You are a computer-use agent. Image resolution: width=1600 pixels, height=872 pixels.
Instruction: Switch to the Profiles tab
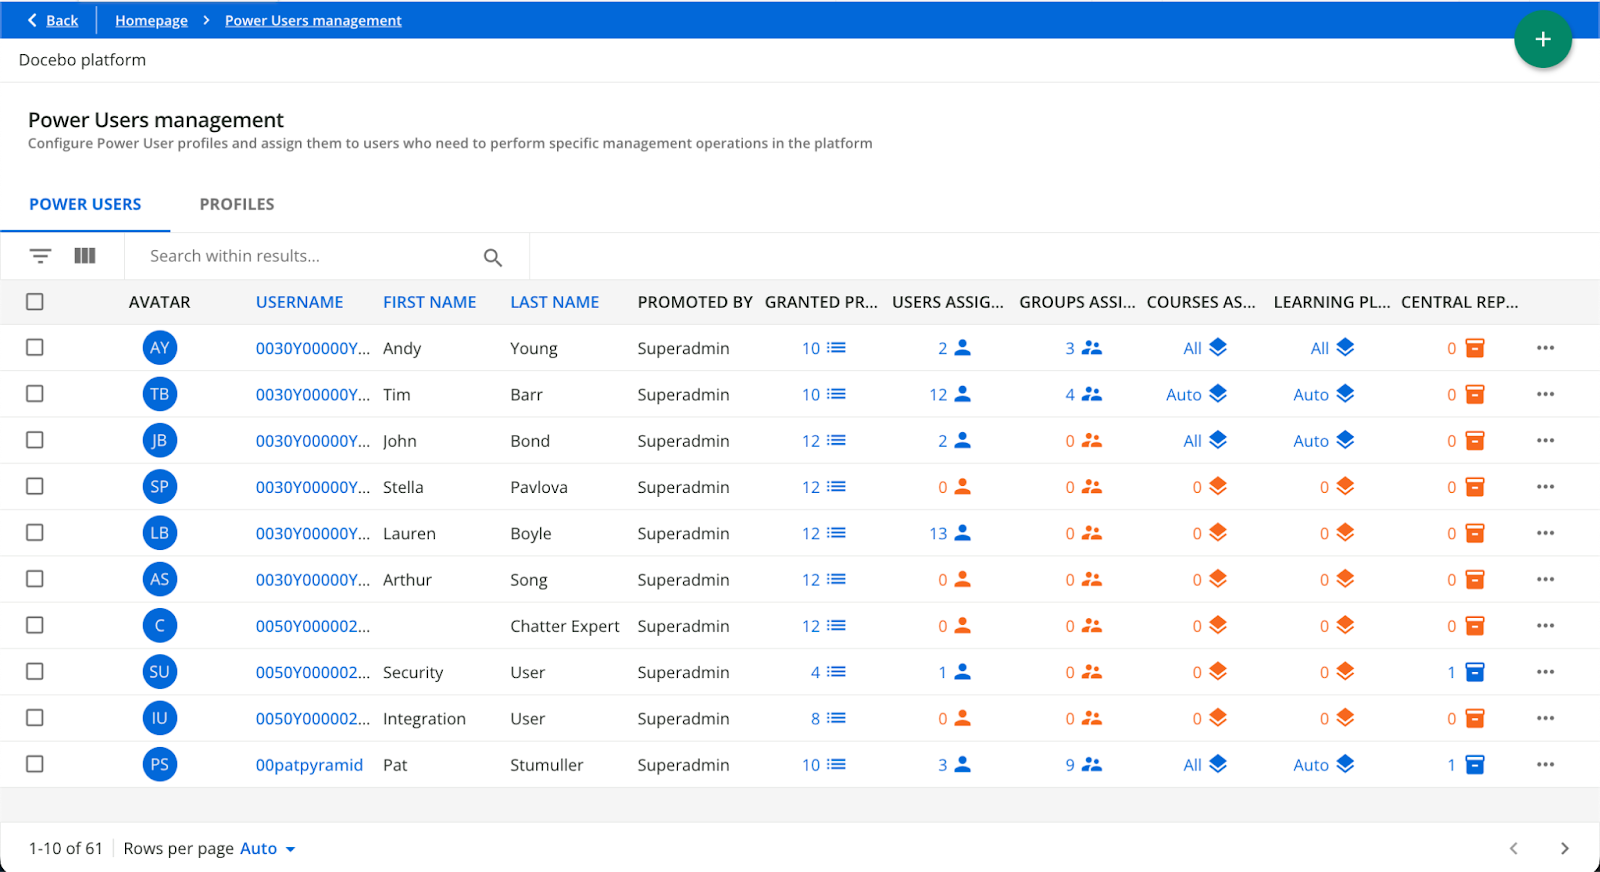coord(237,204)
